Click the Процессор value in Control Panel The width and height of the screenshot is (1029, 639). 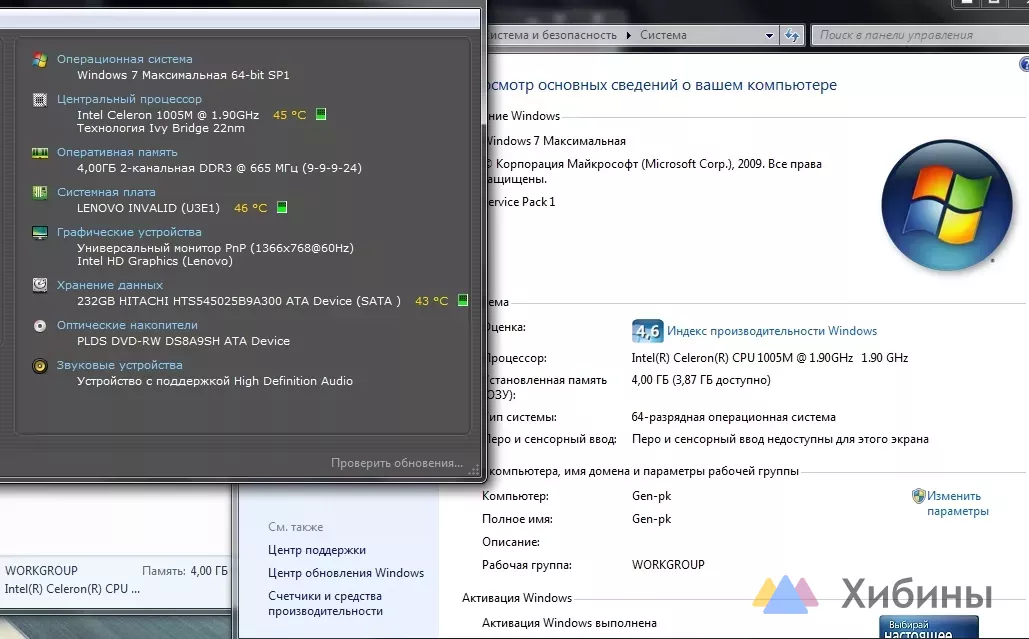770,358
